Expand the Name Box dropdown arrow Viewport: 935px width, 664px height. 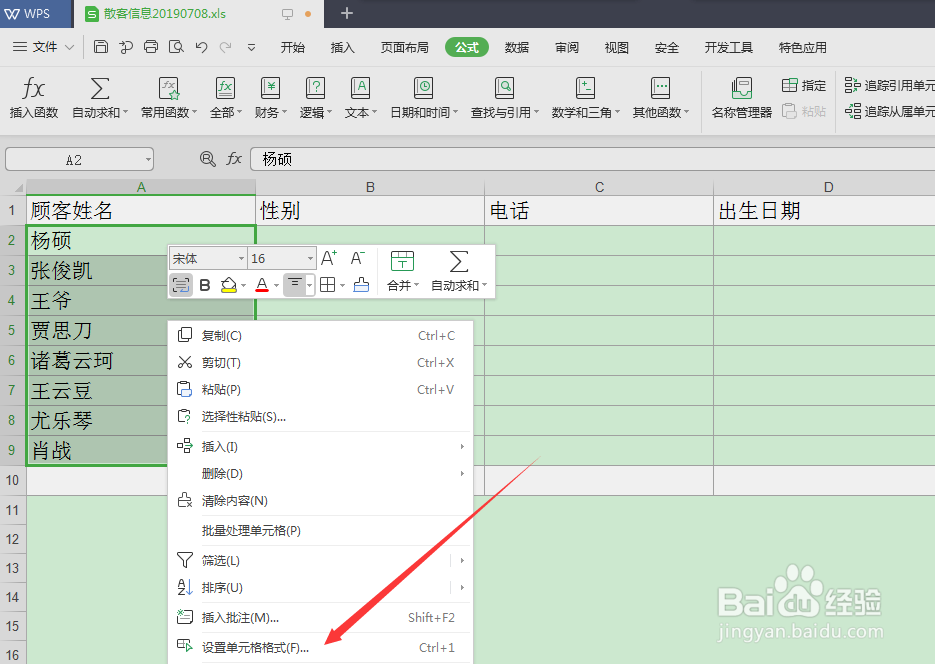[x=148, y=159]
